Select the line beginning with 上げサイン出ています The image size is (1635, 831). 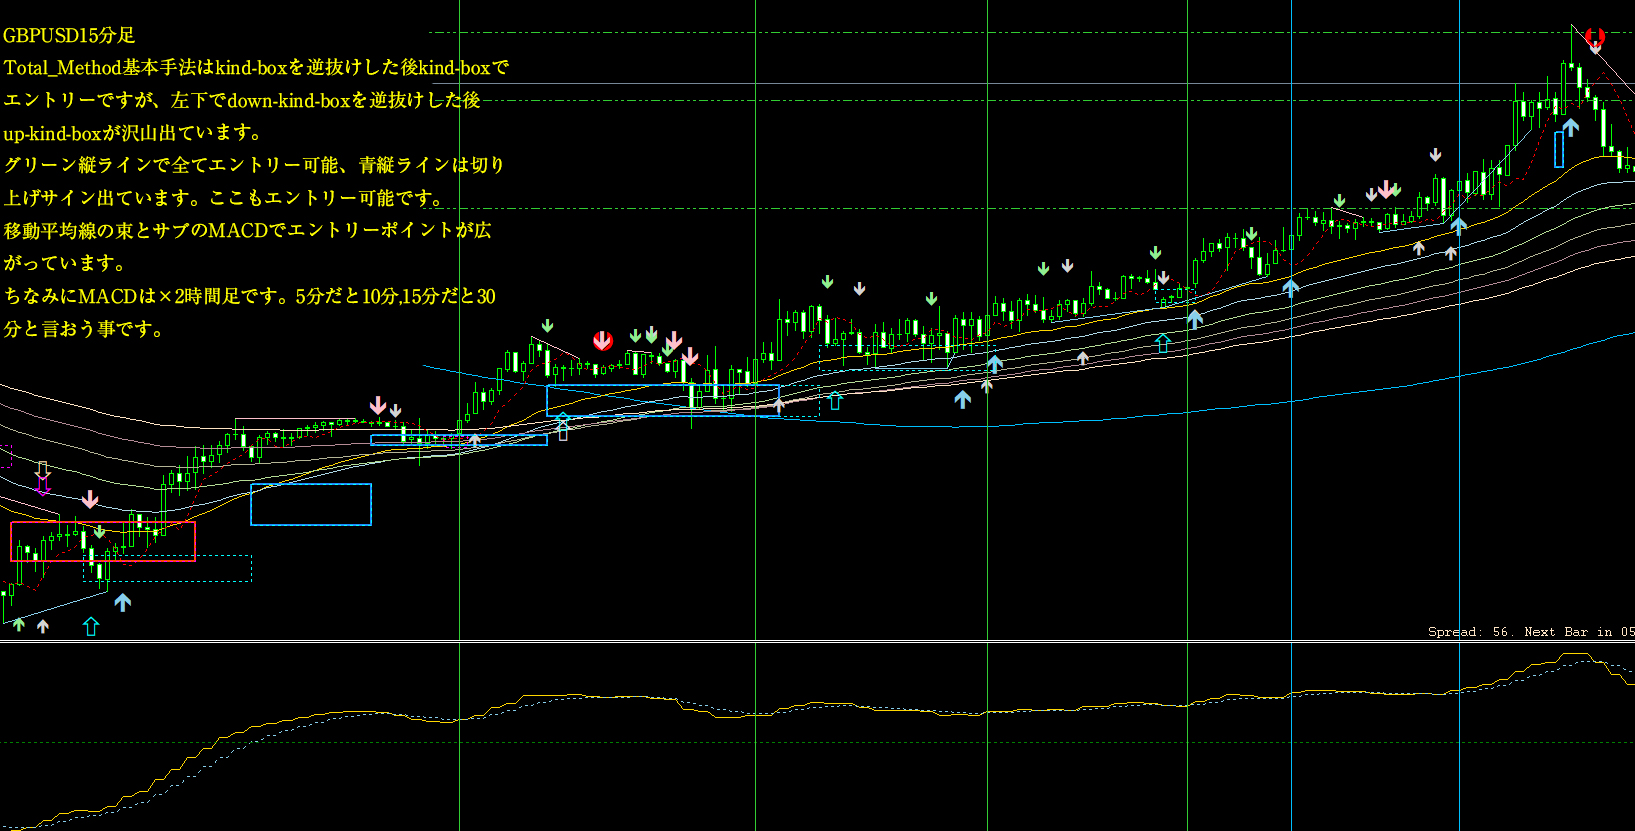[223, 198]
